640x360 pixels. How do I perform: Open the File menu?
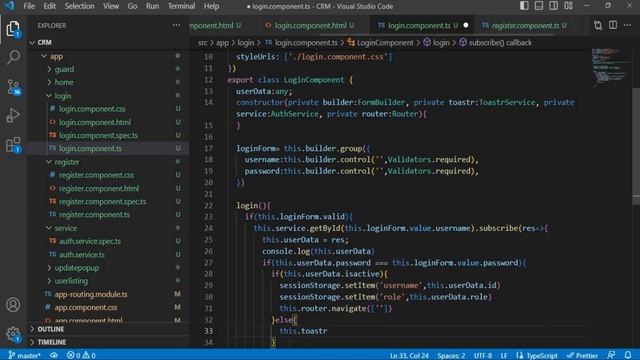(29, 6)
